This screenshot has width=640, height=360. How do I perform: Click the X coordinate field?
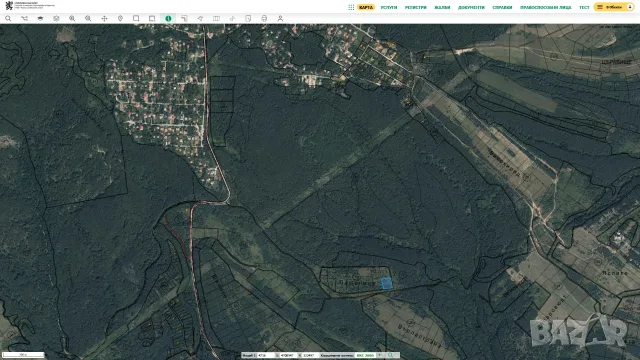click(288, 356)
